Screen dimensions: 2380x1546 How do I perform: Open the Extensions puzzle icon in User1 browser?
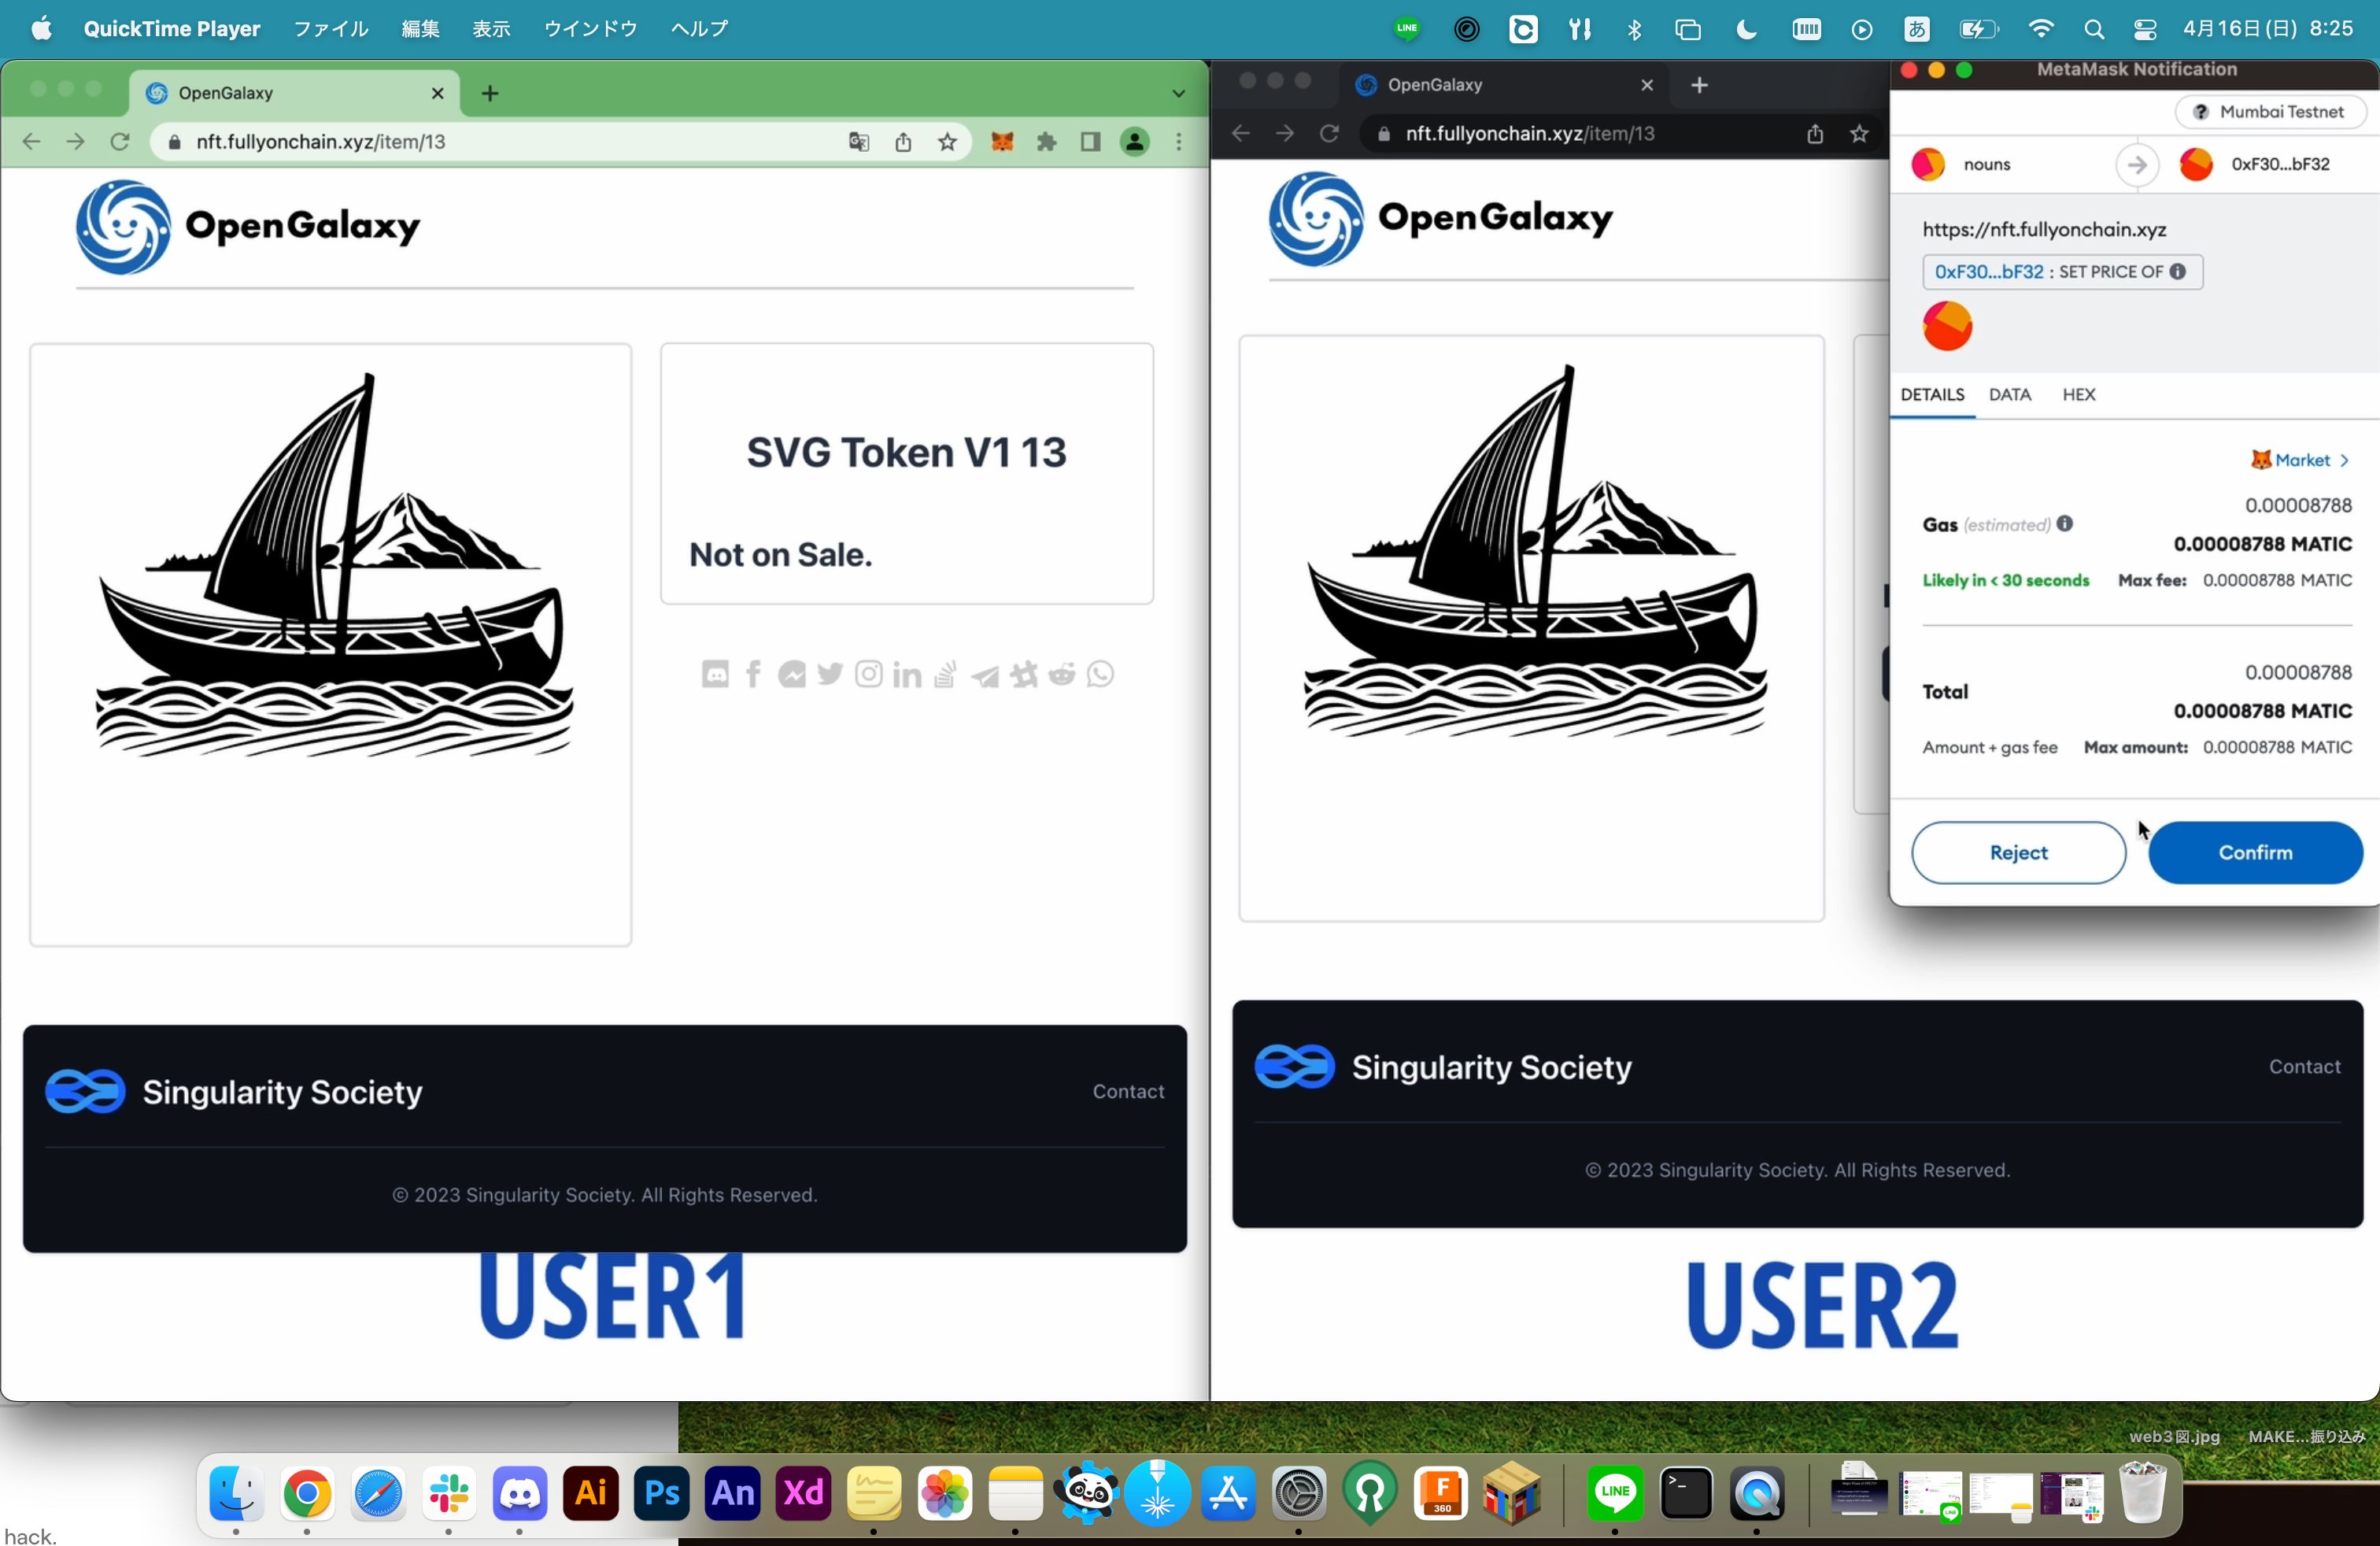pos(1046,142)
